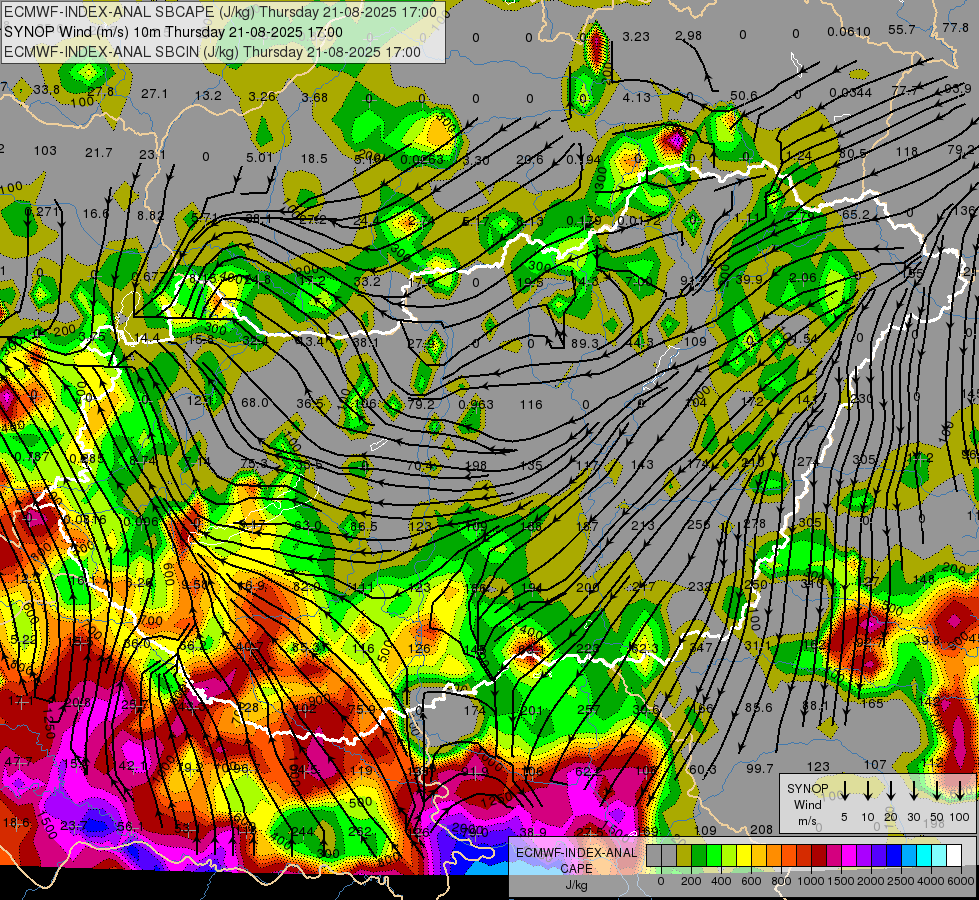
Task: Click the '200' tick under the CAPE color bar
Action: click(691, 881)
